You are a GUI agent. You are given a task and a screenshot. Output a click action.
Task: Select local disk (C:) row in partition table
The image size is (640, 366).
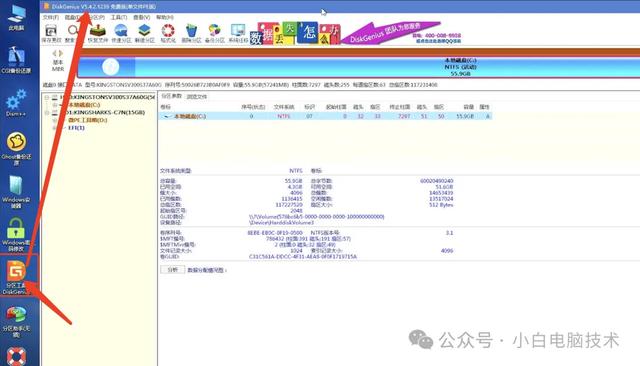(325, 116)
